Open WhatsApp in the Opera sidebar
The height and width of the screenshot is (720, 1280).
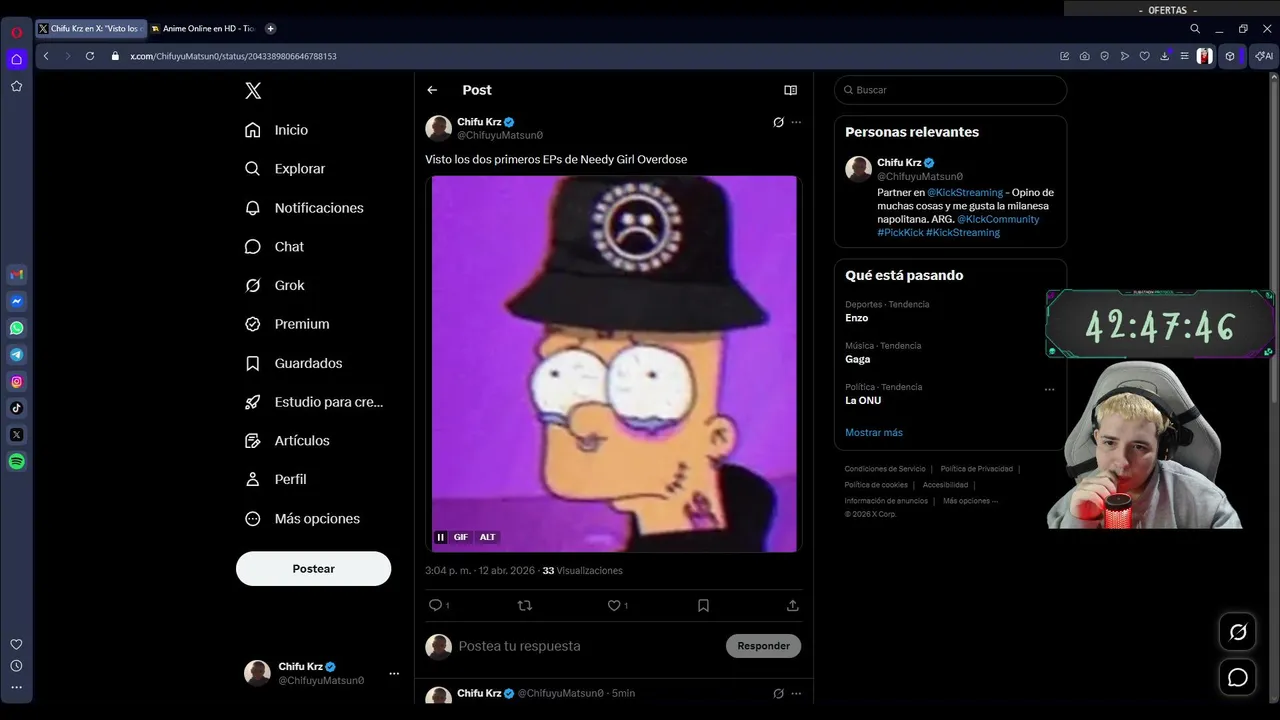pos(16,328)
